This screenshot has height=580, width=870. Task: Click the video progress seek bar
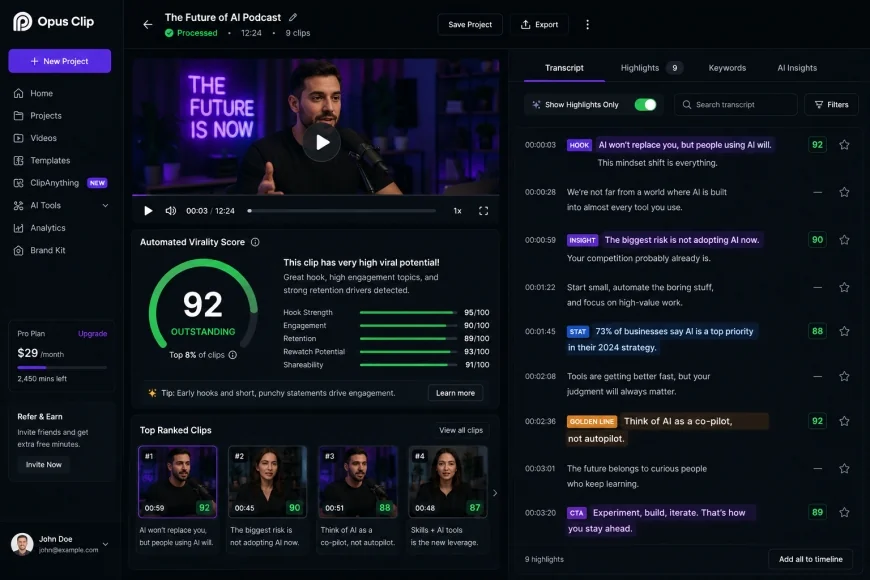(x=342, y=211)
